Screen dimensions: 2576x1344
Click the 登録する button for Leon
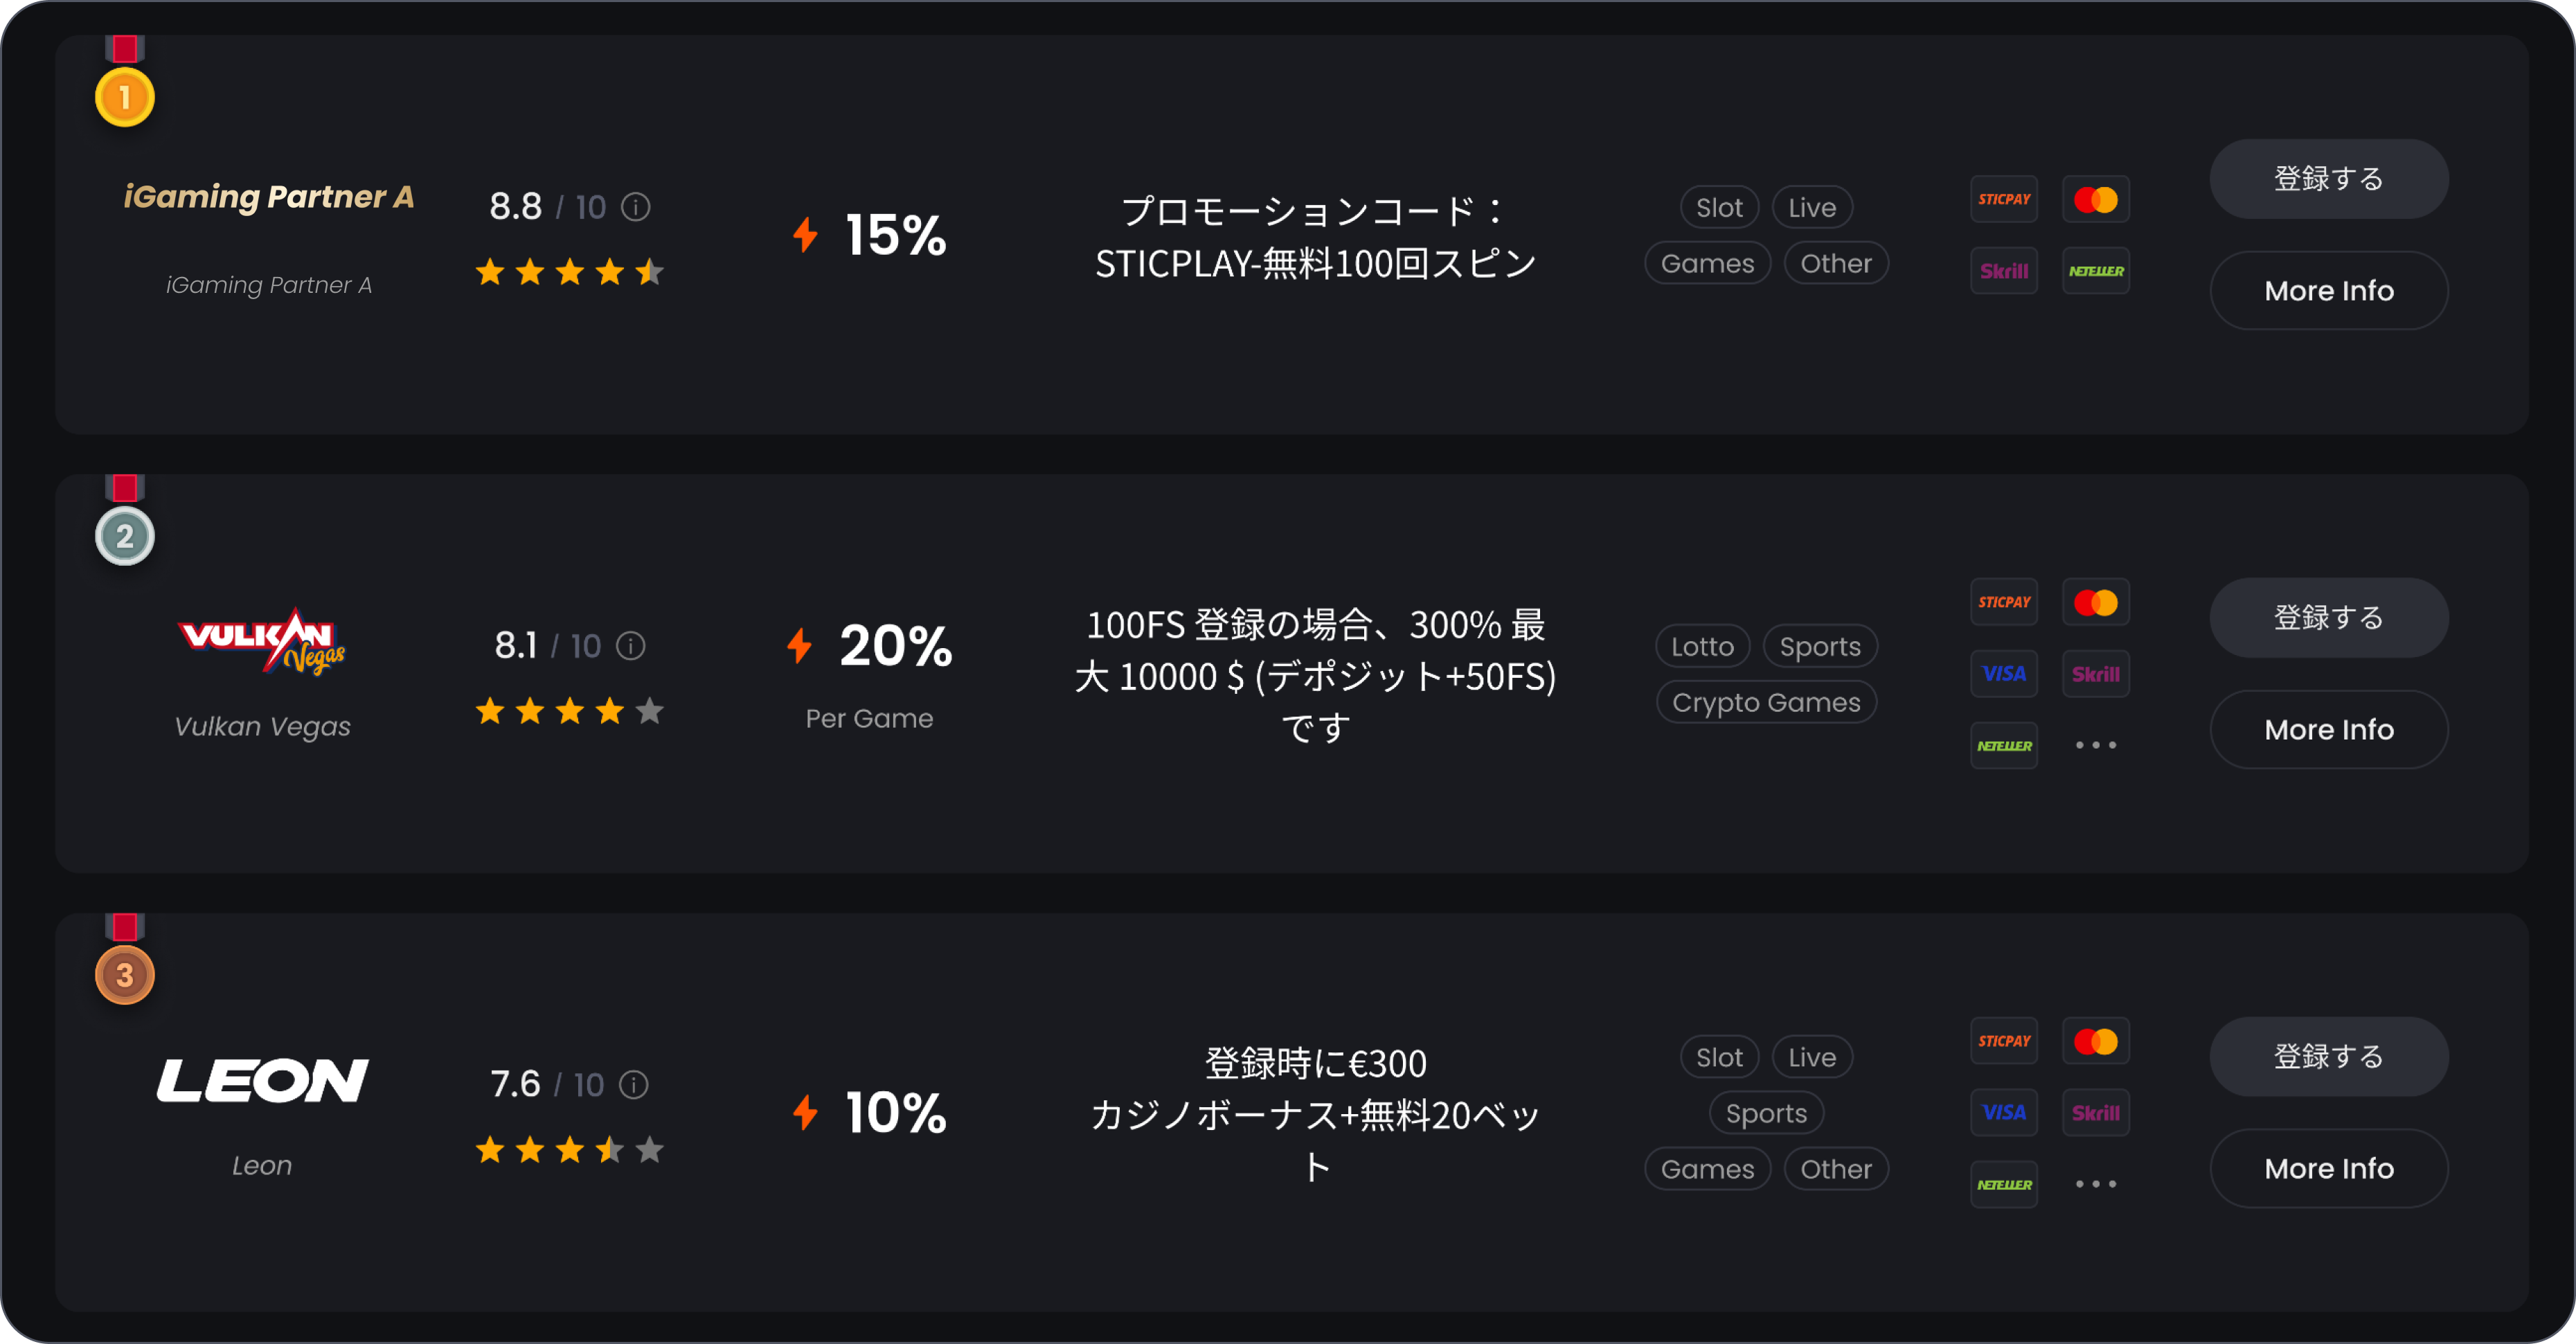pyautogui.click(x=2329, y=1057)
